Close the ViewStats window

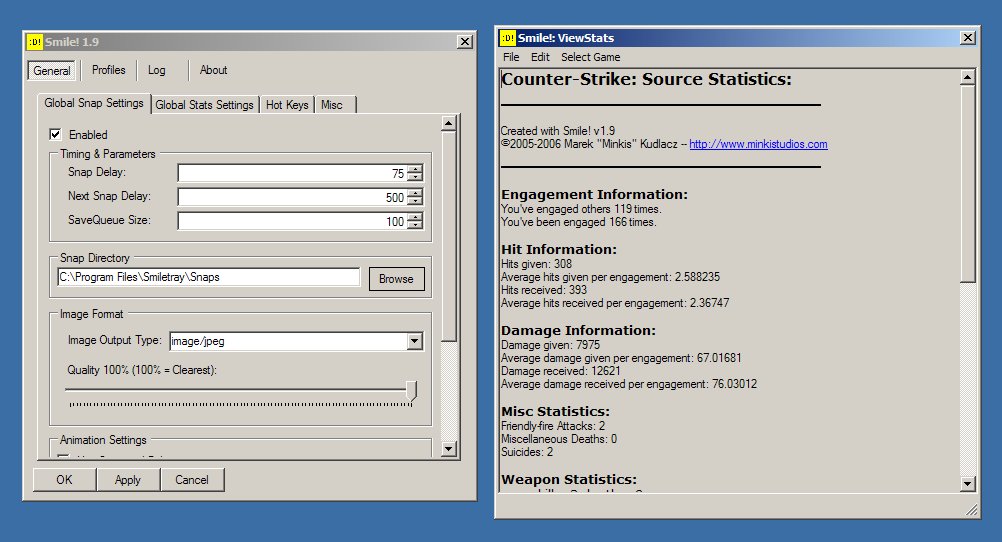click(x=967, y=38)
